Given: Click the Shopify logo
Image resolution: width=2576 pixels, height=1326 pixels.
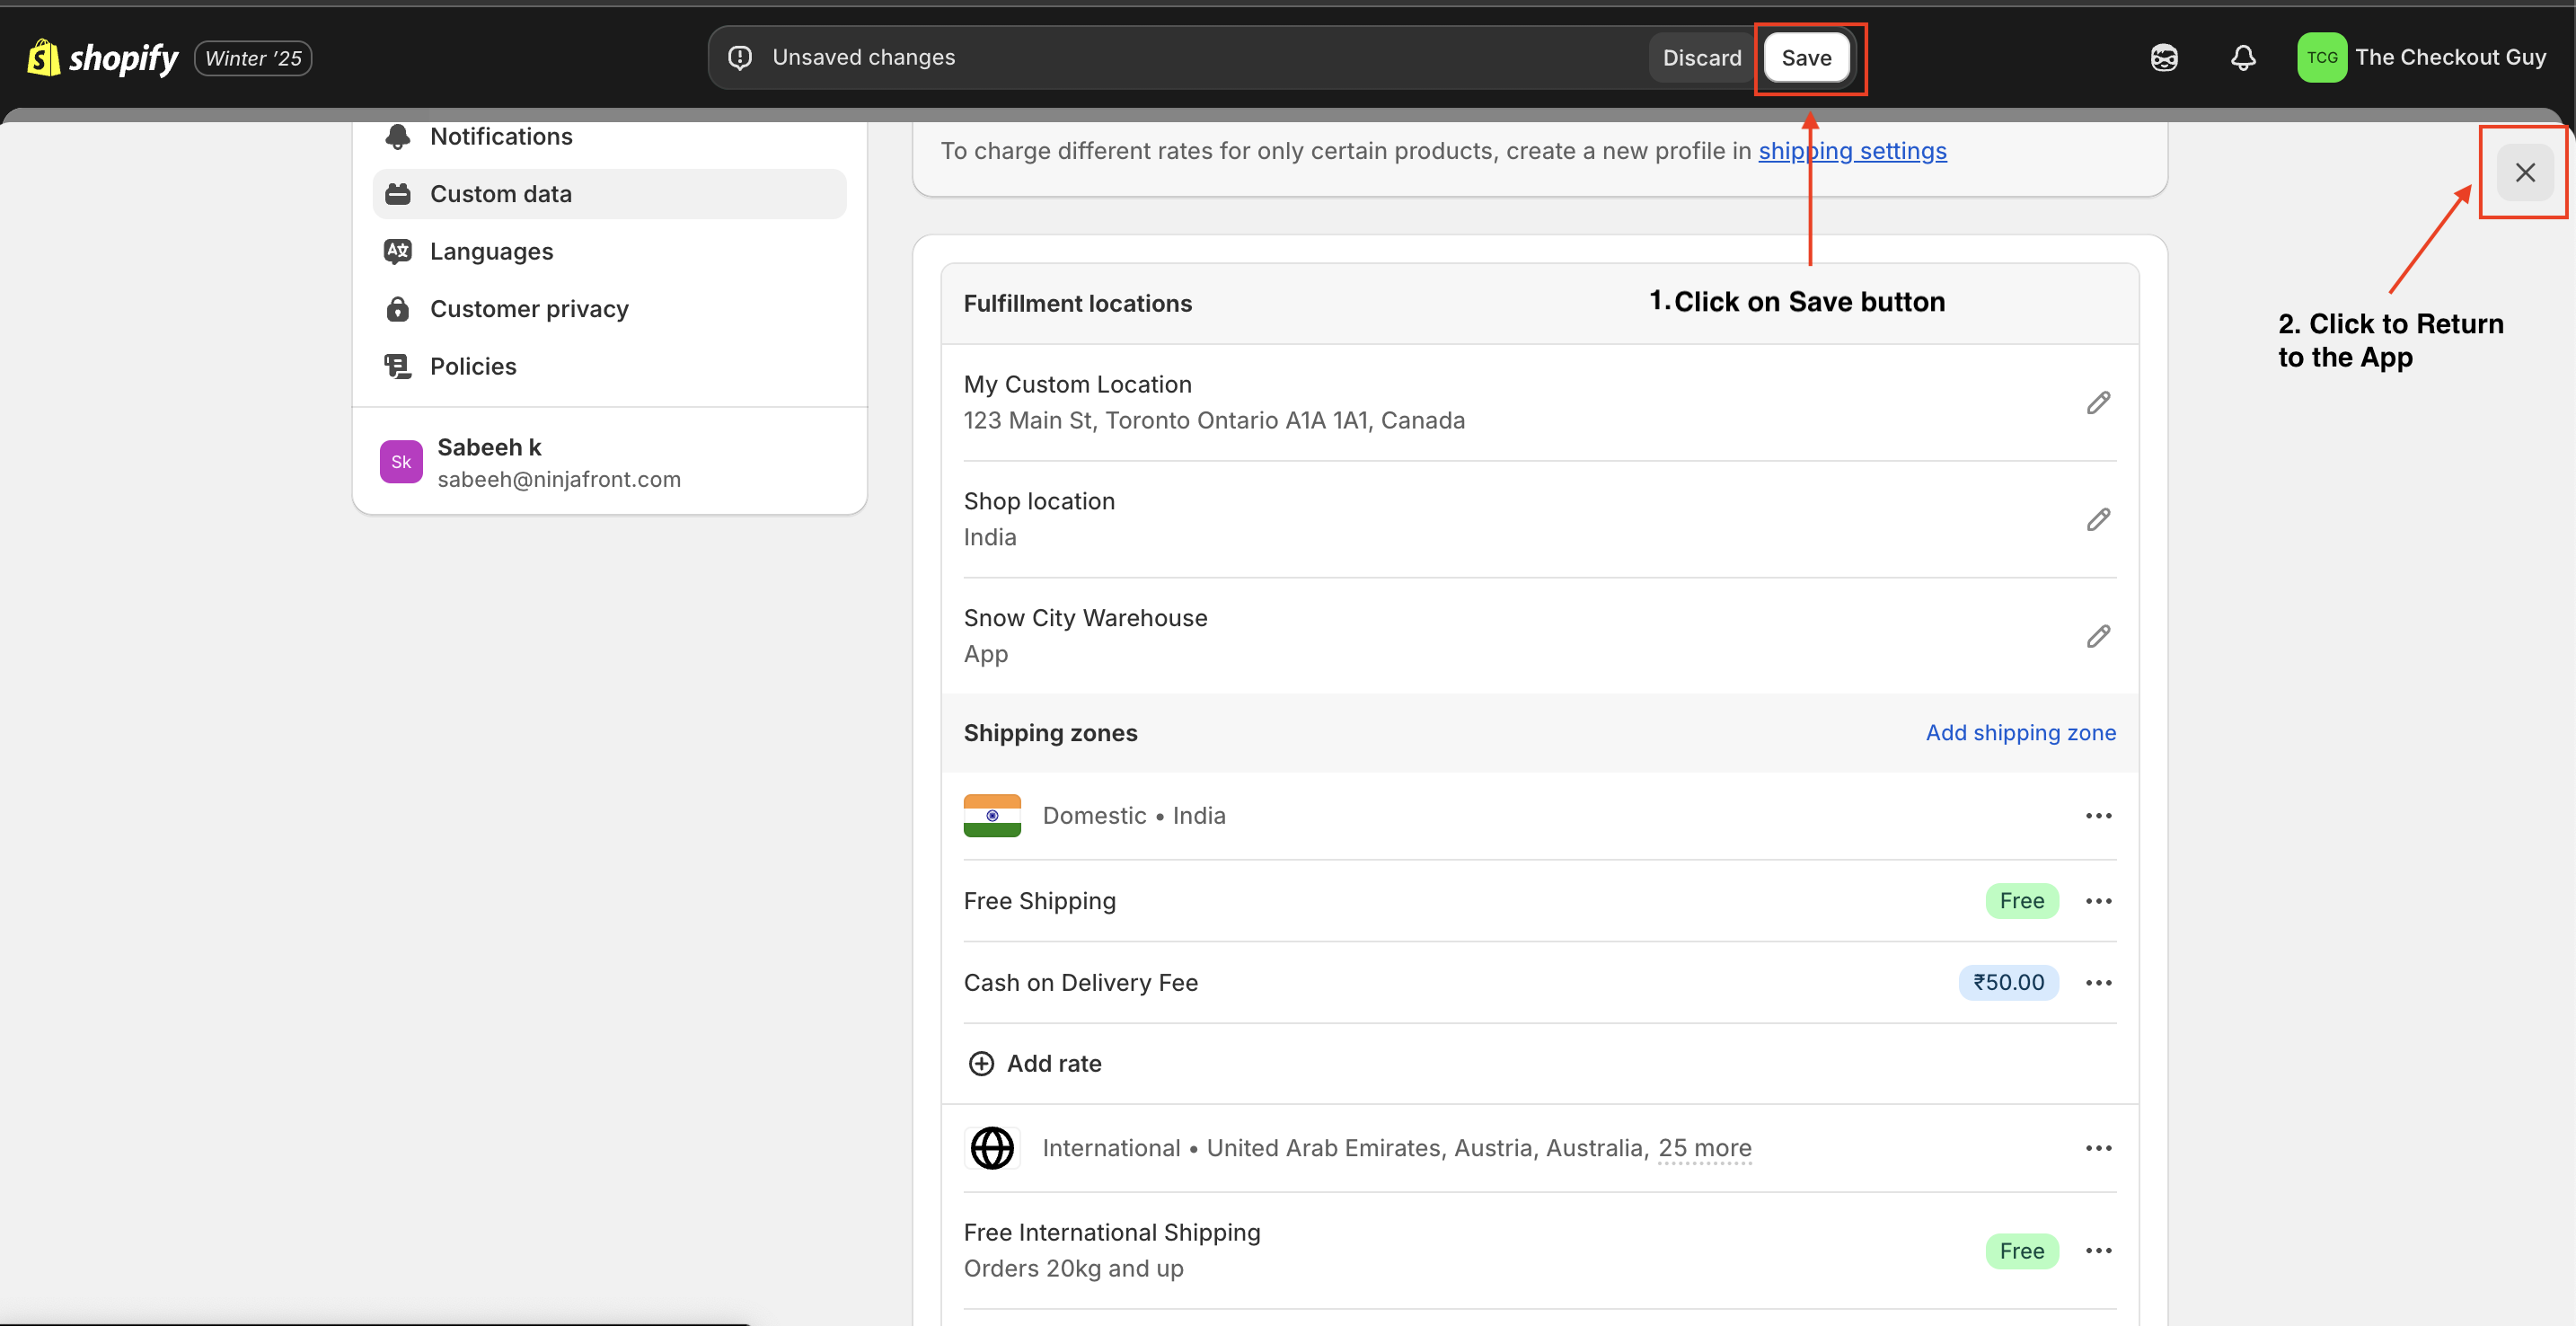Looking at the screenshot, I should (102, 58).
